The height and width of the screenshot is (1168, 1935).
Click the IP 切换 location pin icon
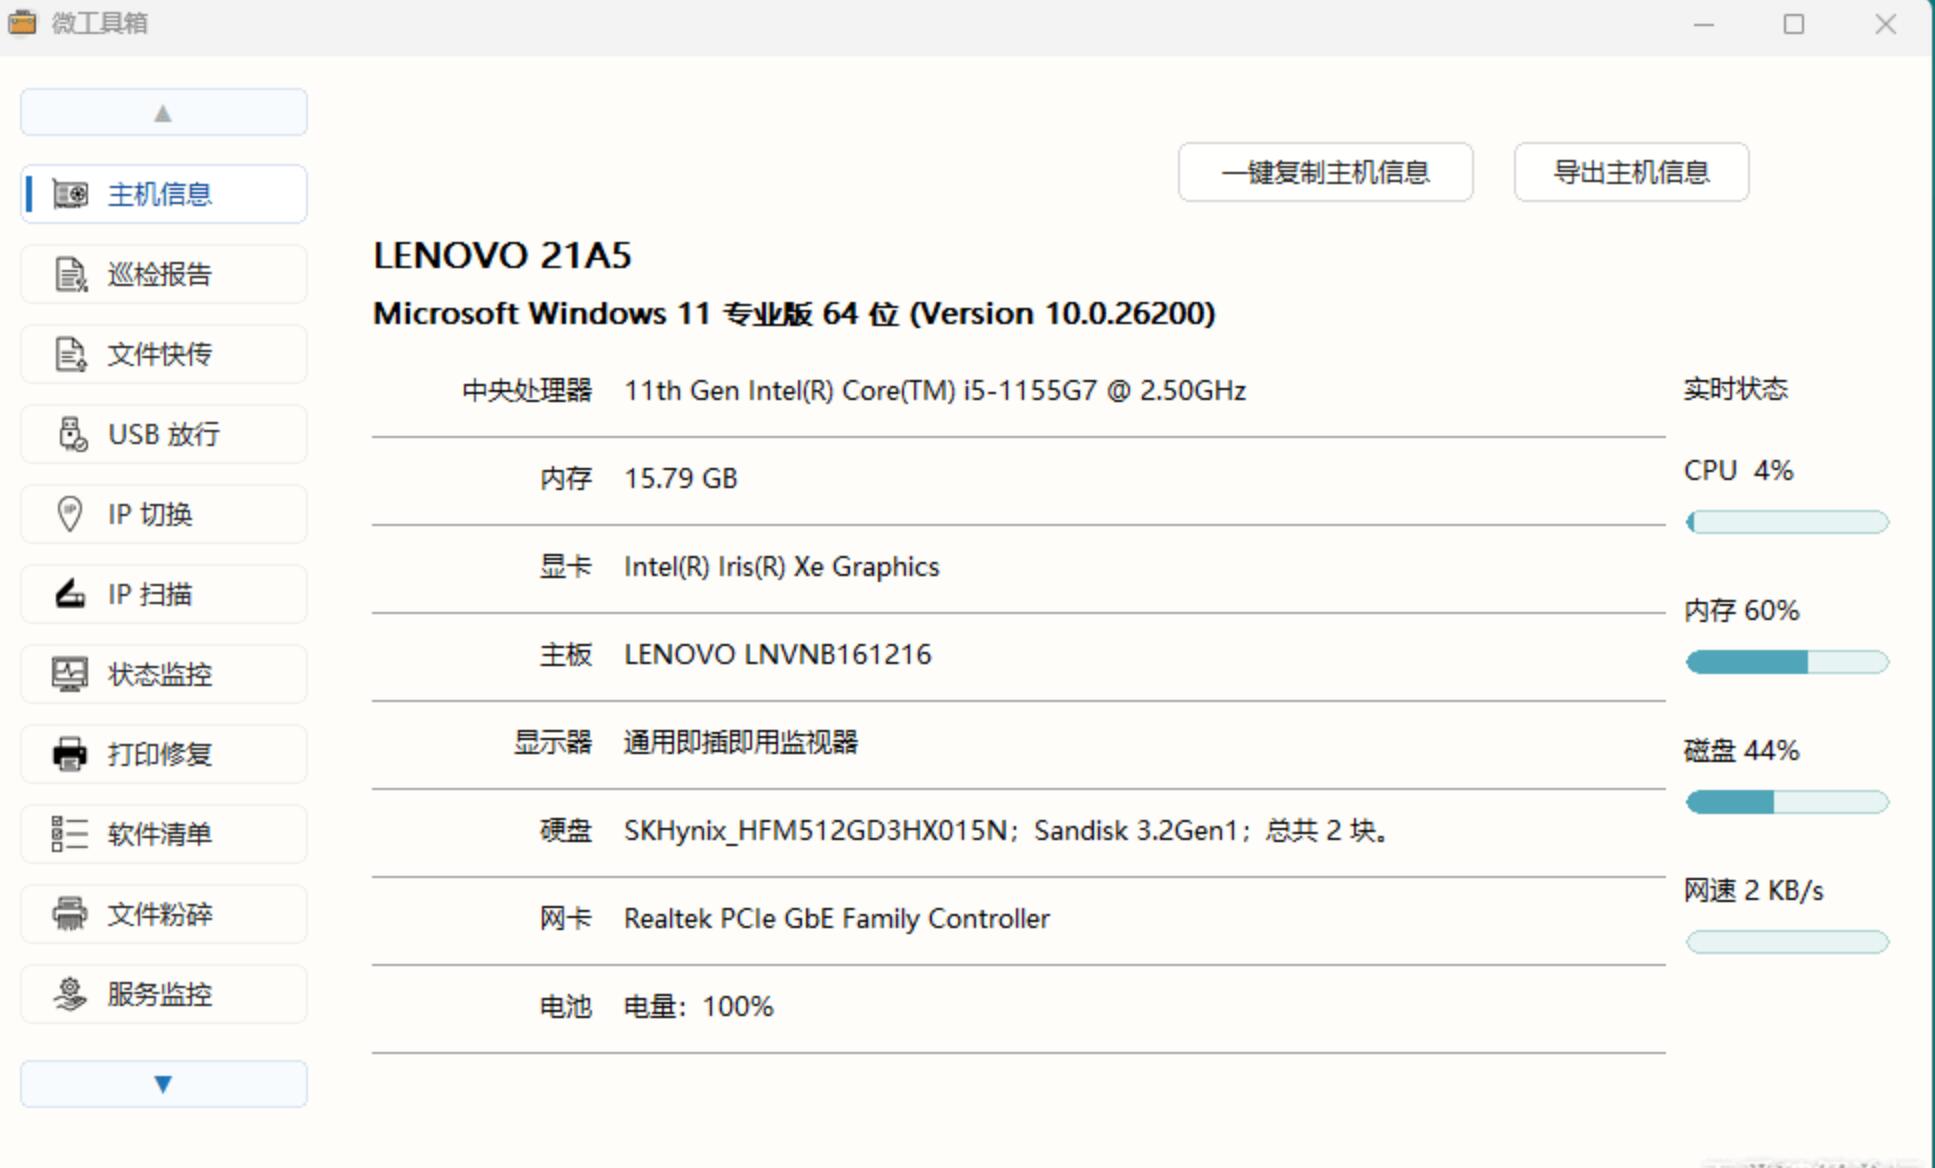point(69,514)
